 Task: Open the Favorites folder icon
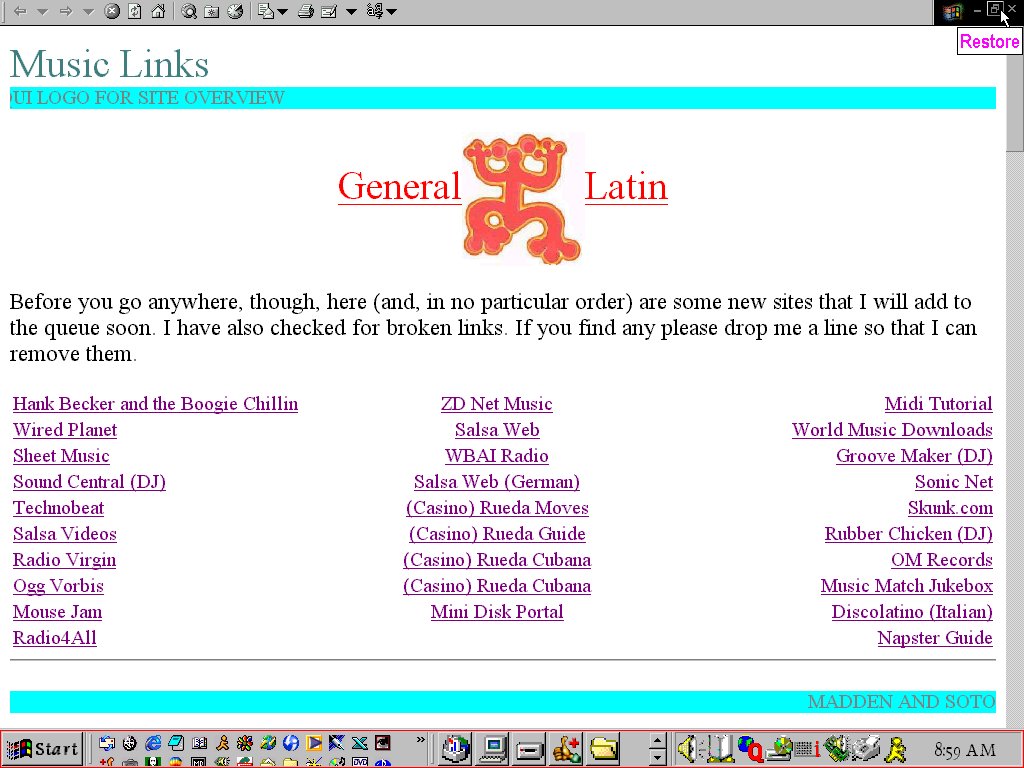pyautogui.click(x=211, y=12)
